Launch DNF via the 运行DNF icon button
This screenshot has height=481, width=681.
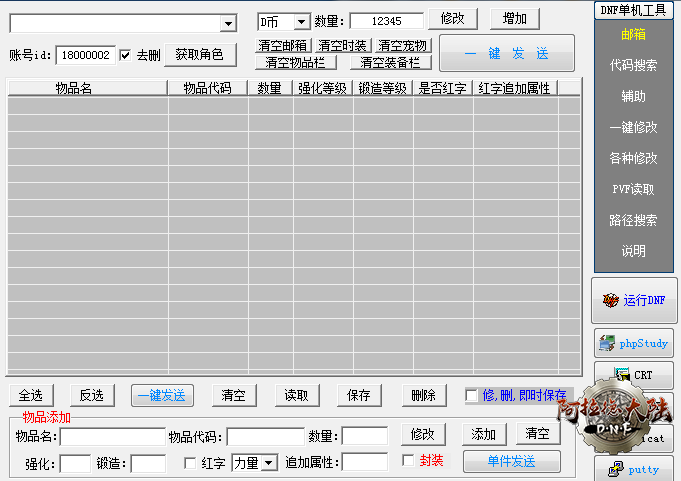(634, 300)
